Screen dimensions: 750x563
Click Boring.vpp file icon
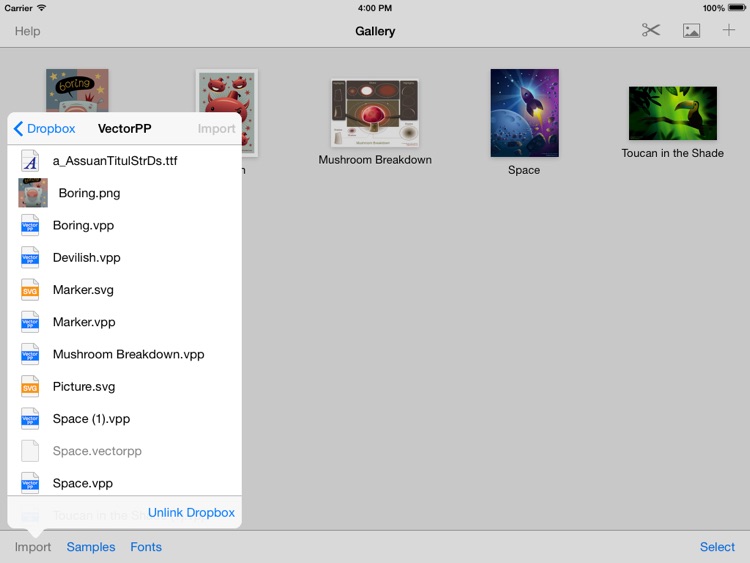point(30,225)
